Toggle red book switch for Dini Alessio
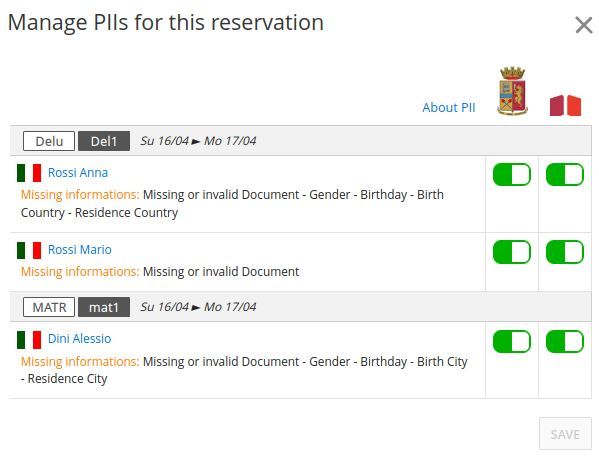Viewport: 599px width, 458px height. (x=565, y=341)
